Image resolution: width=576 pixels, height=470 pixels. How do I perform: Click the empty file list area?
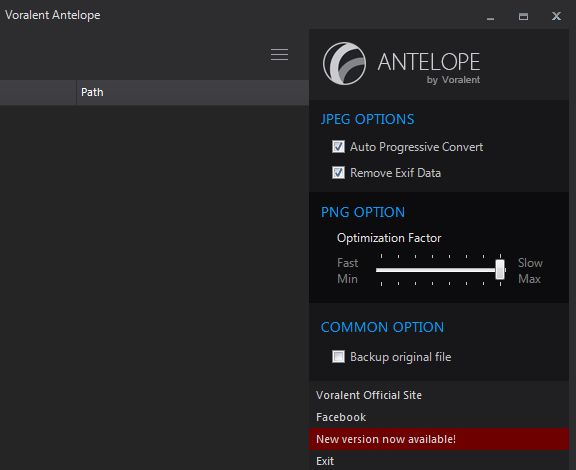pyautogui.click(x=154, y=287)
